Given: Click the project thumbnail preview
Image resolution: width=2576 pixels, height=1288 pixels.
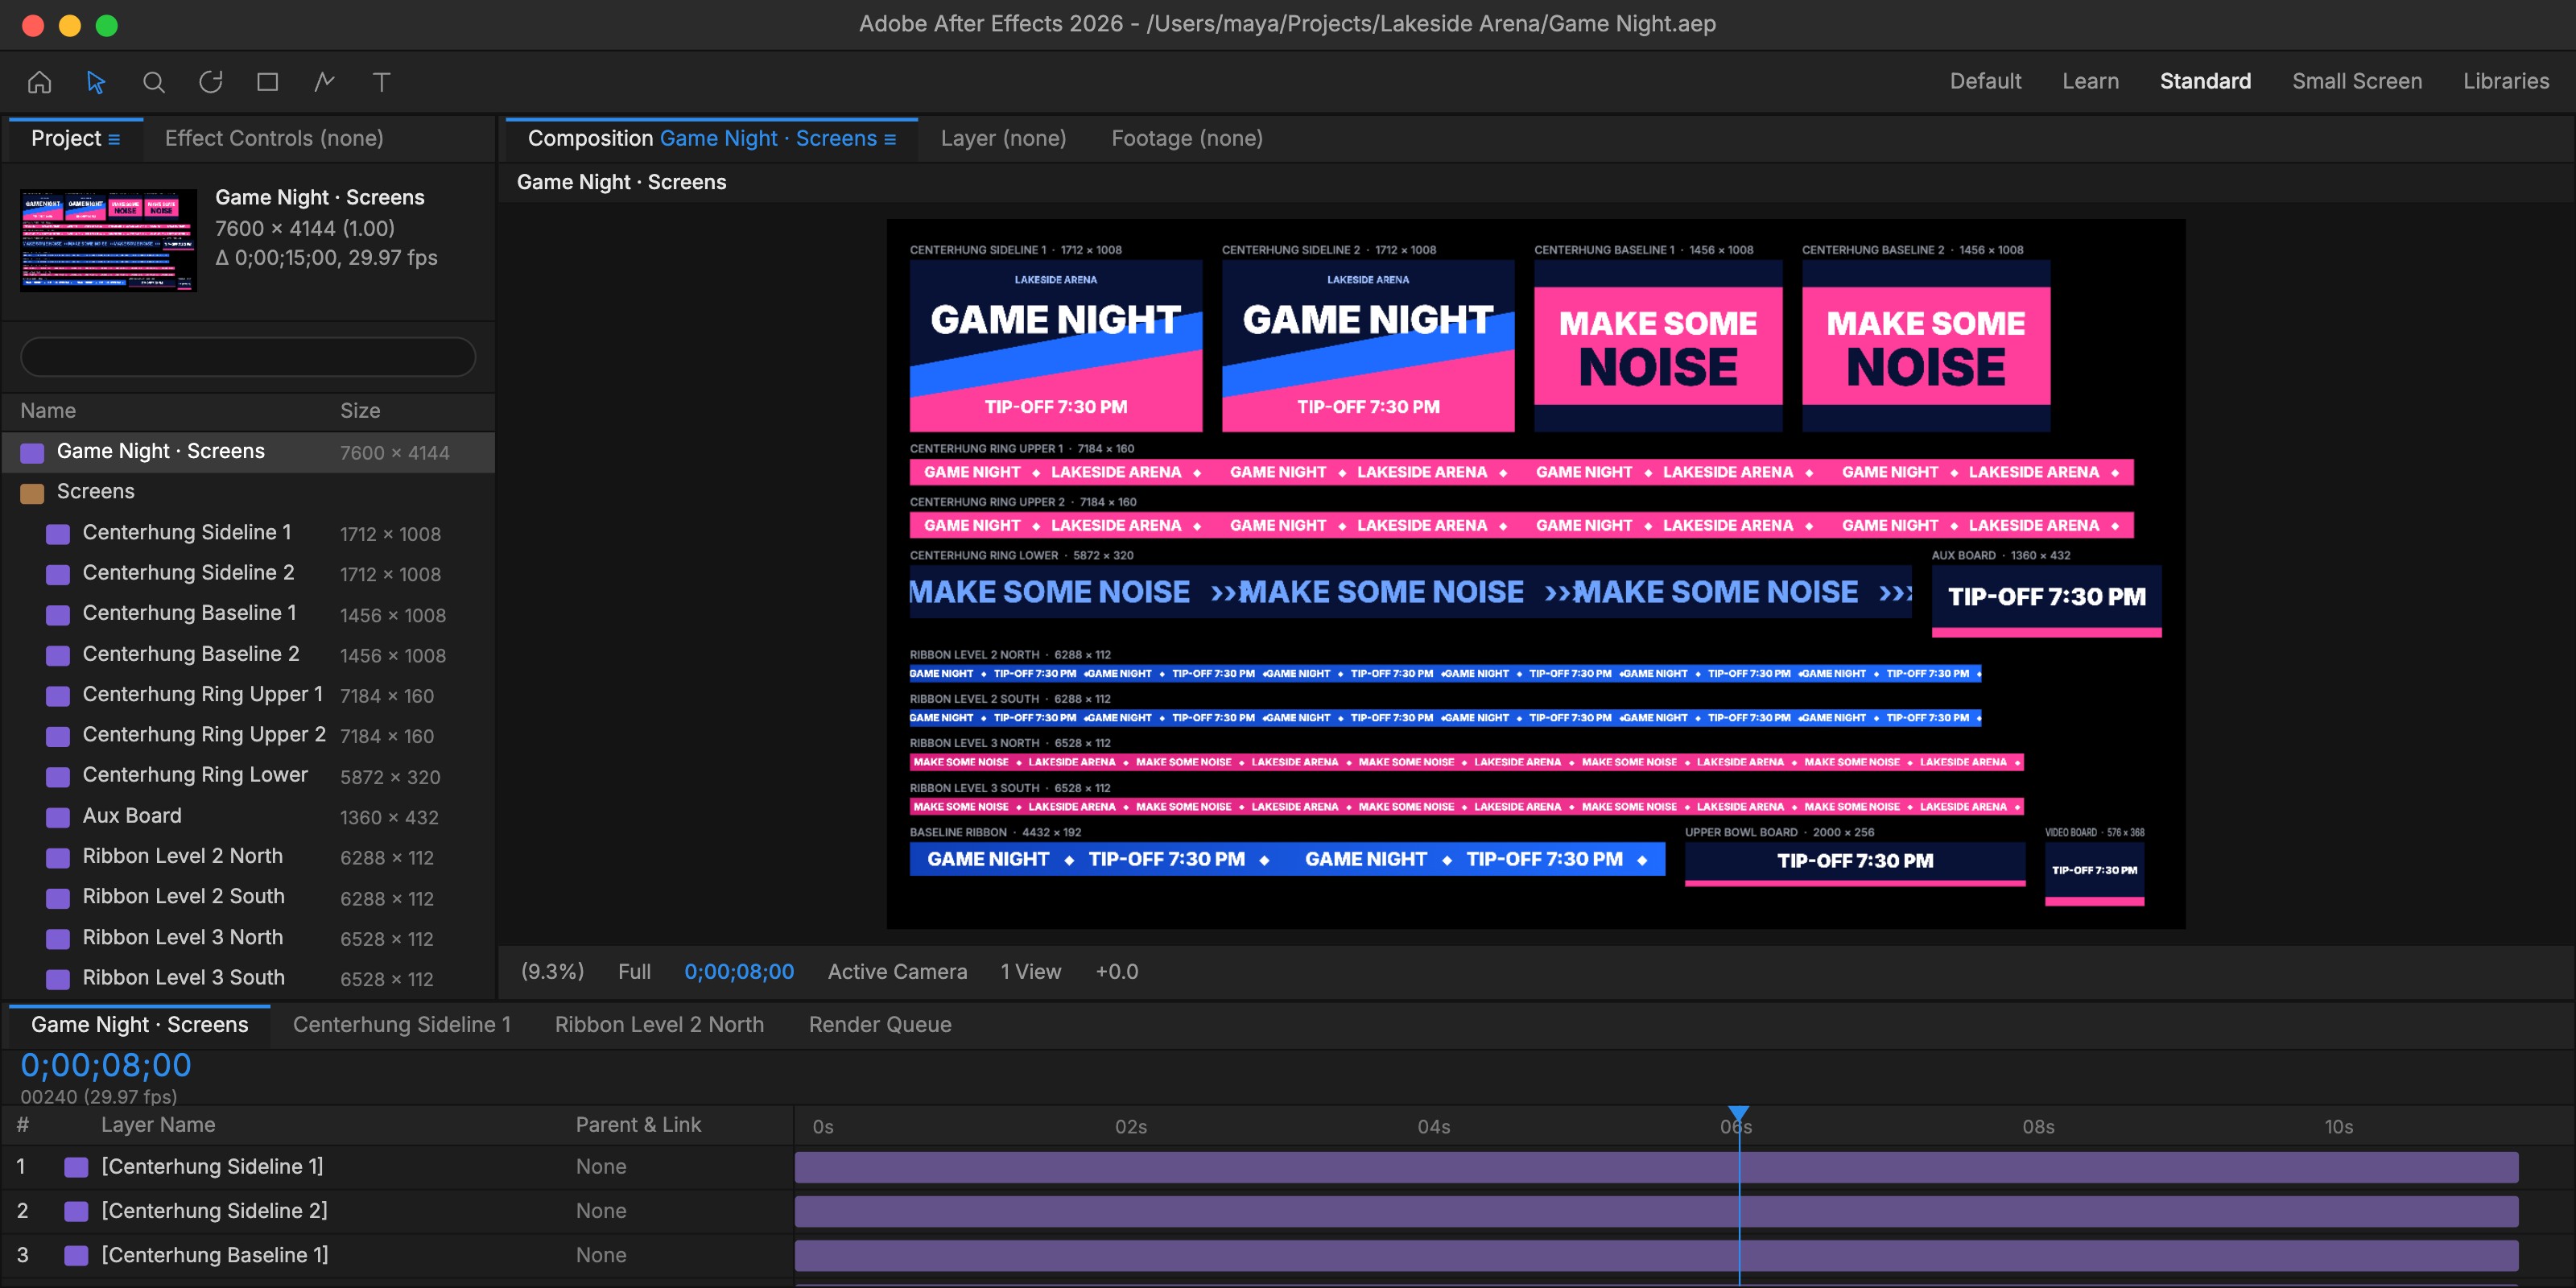Looking at the screenshot, I should click(x=108, y=241).
